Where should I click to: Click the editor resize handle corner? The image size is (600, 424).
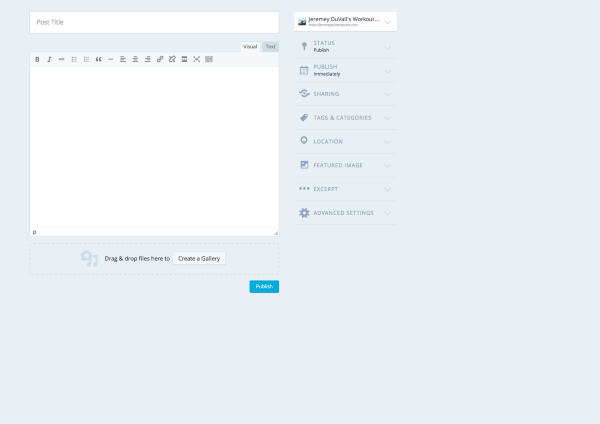click(x=276, y=233)
